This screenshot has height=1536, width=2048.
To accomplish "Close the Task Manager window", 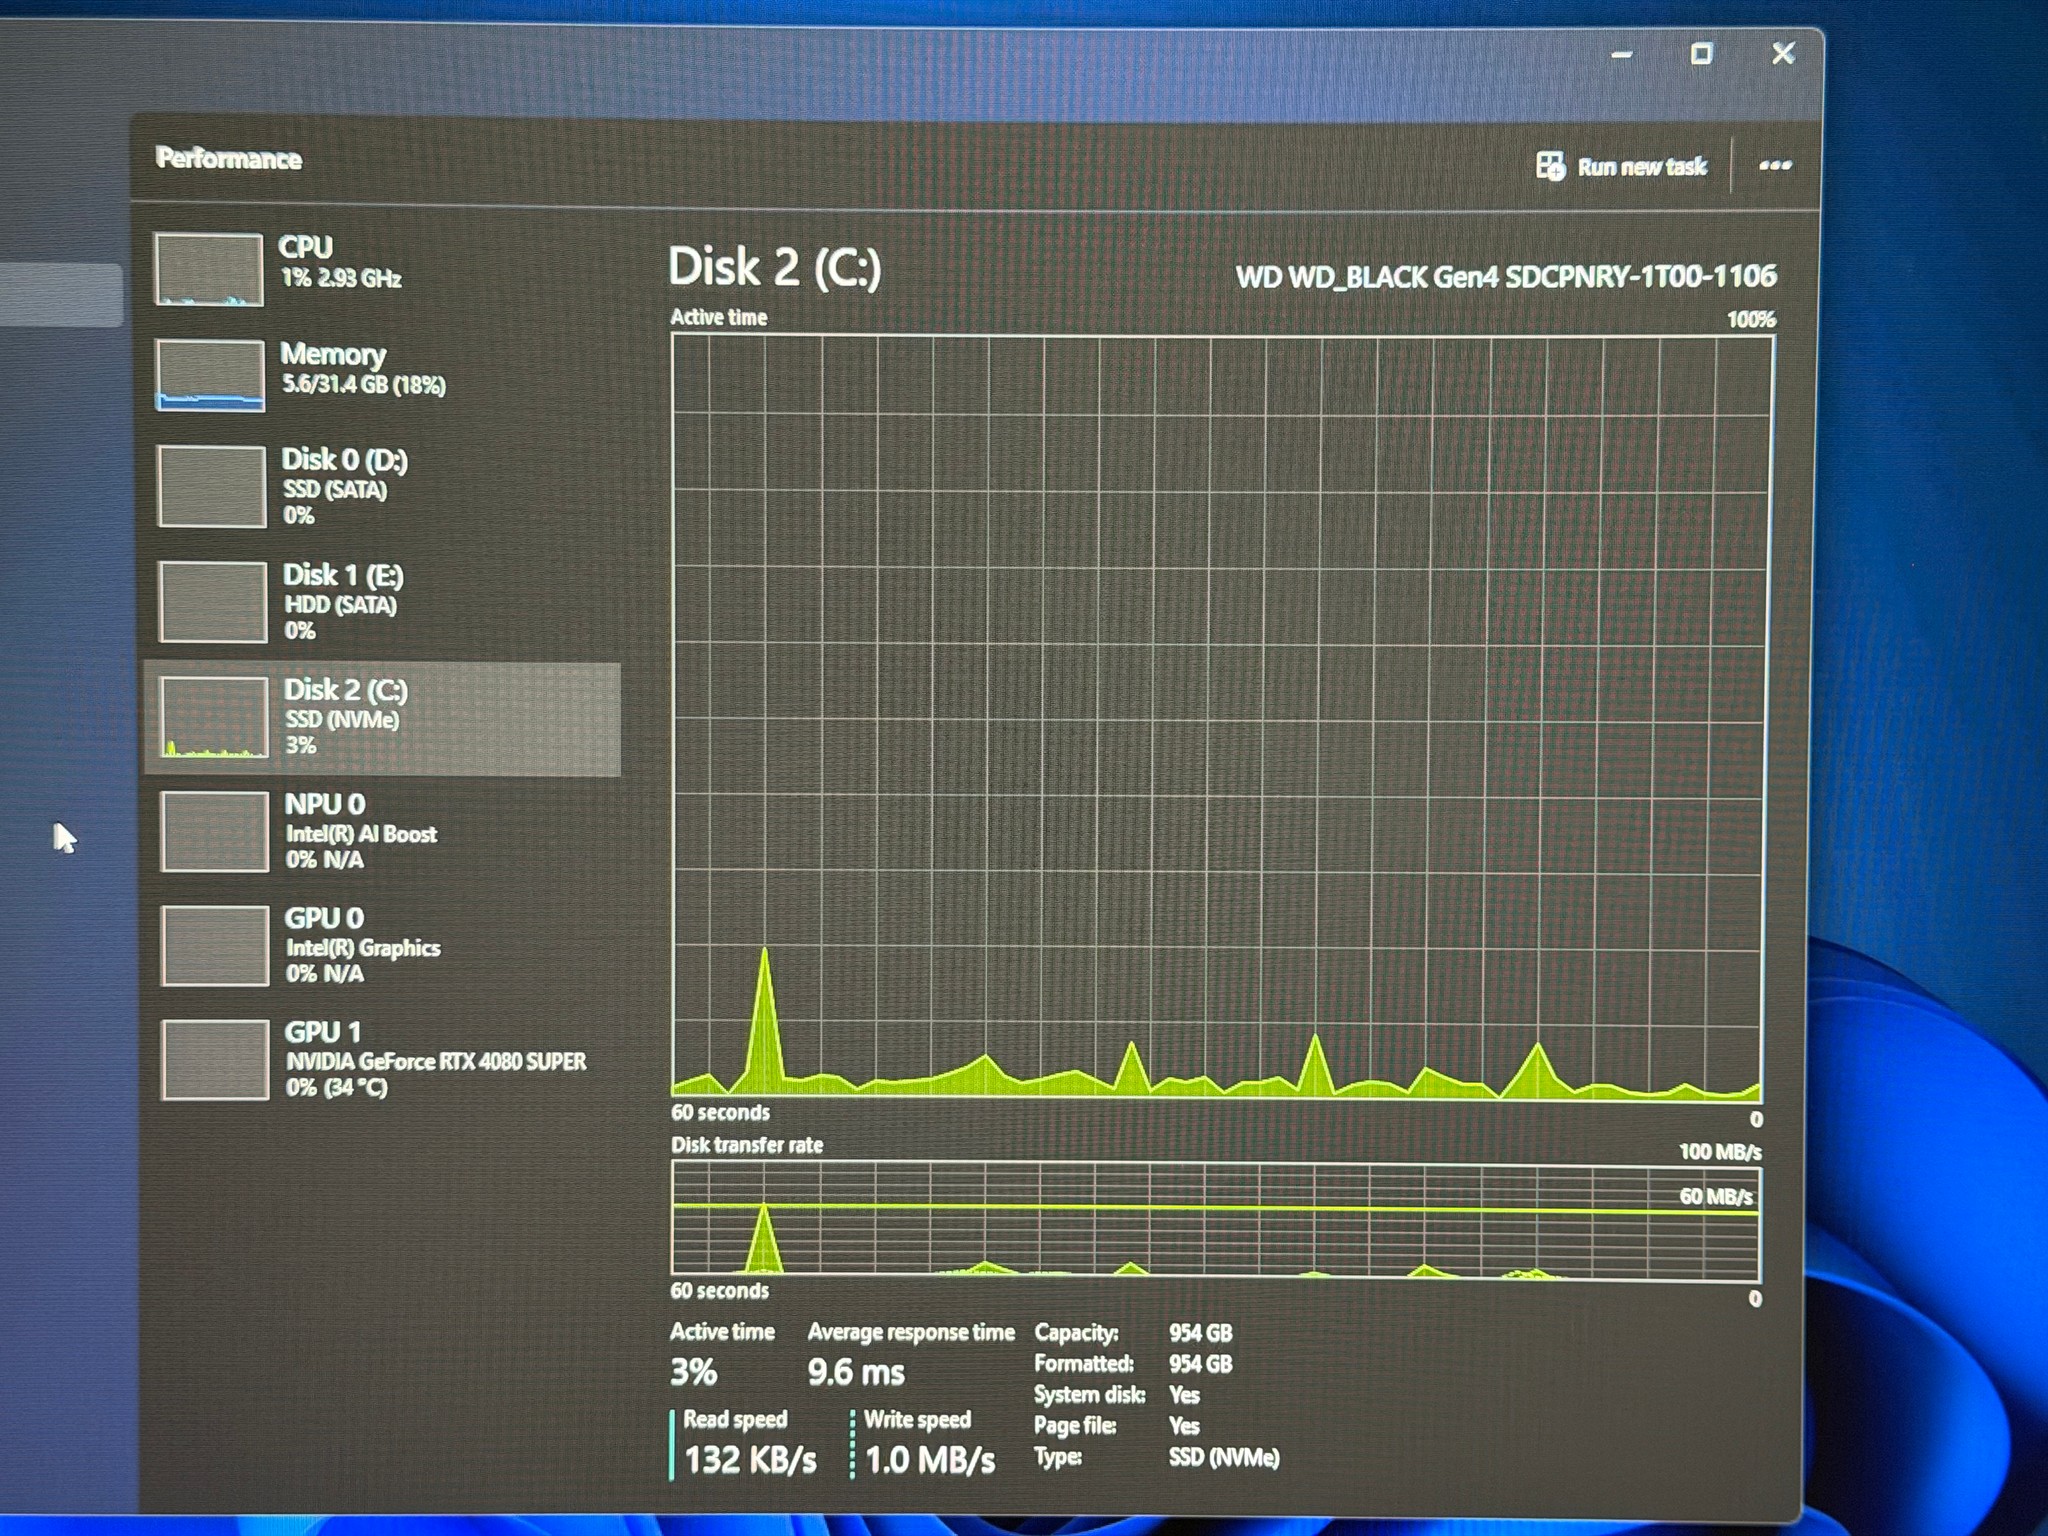I will 1783,53.
